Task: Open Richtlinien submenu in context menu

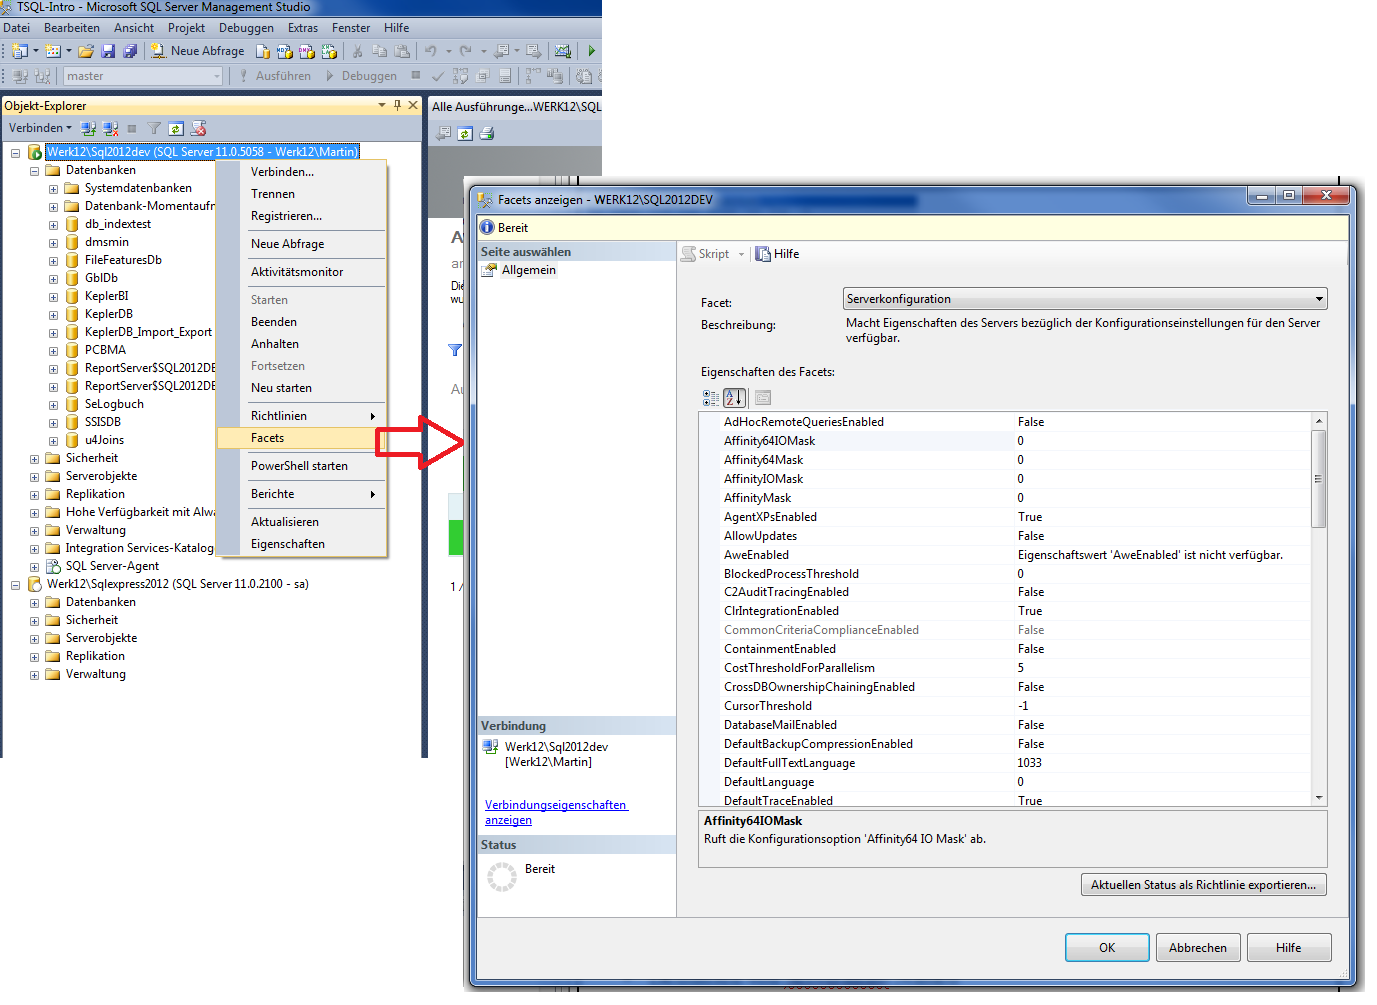Action: [302, 416]
